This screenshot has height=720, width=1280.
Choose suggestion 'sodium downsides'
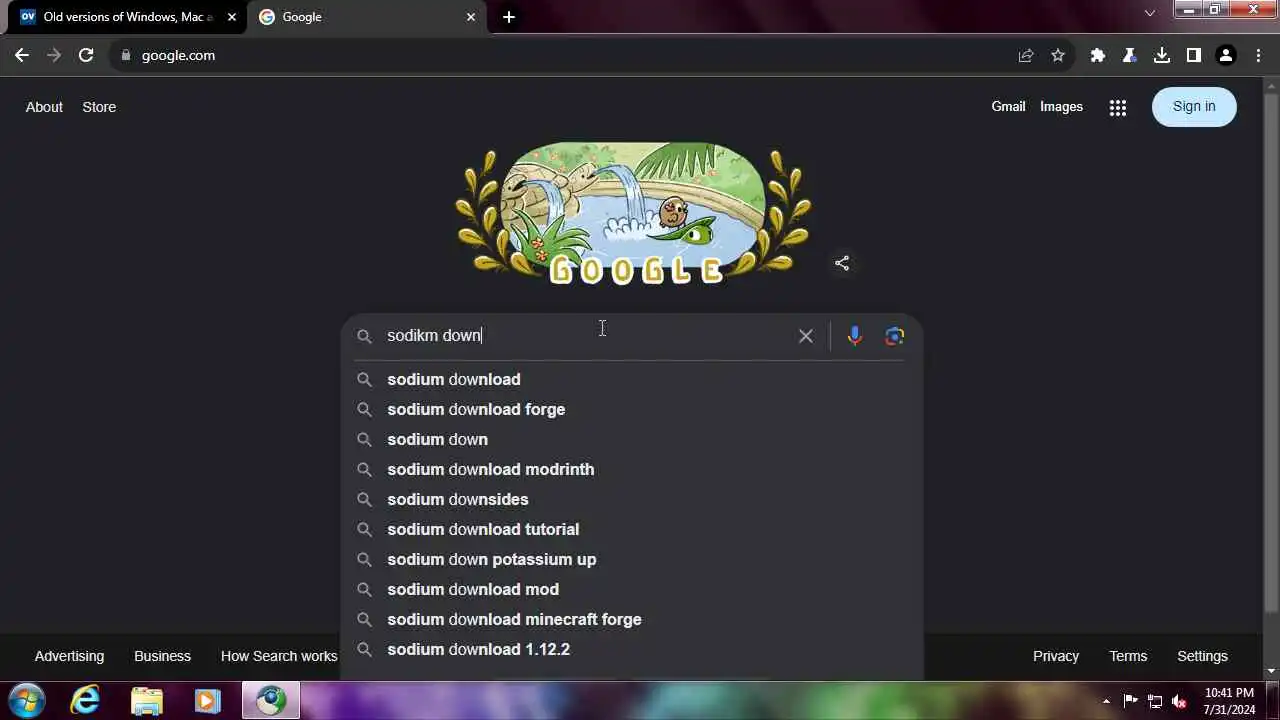(631, 499)
